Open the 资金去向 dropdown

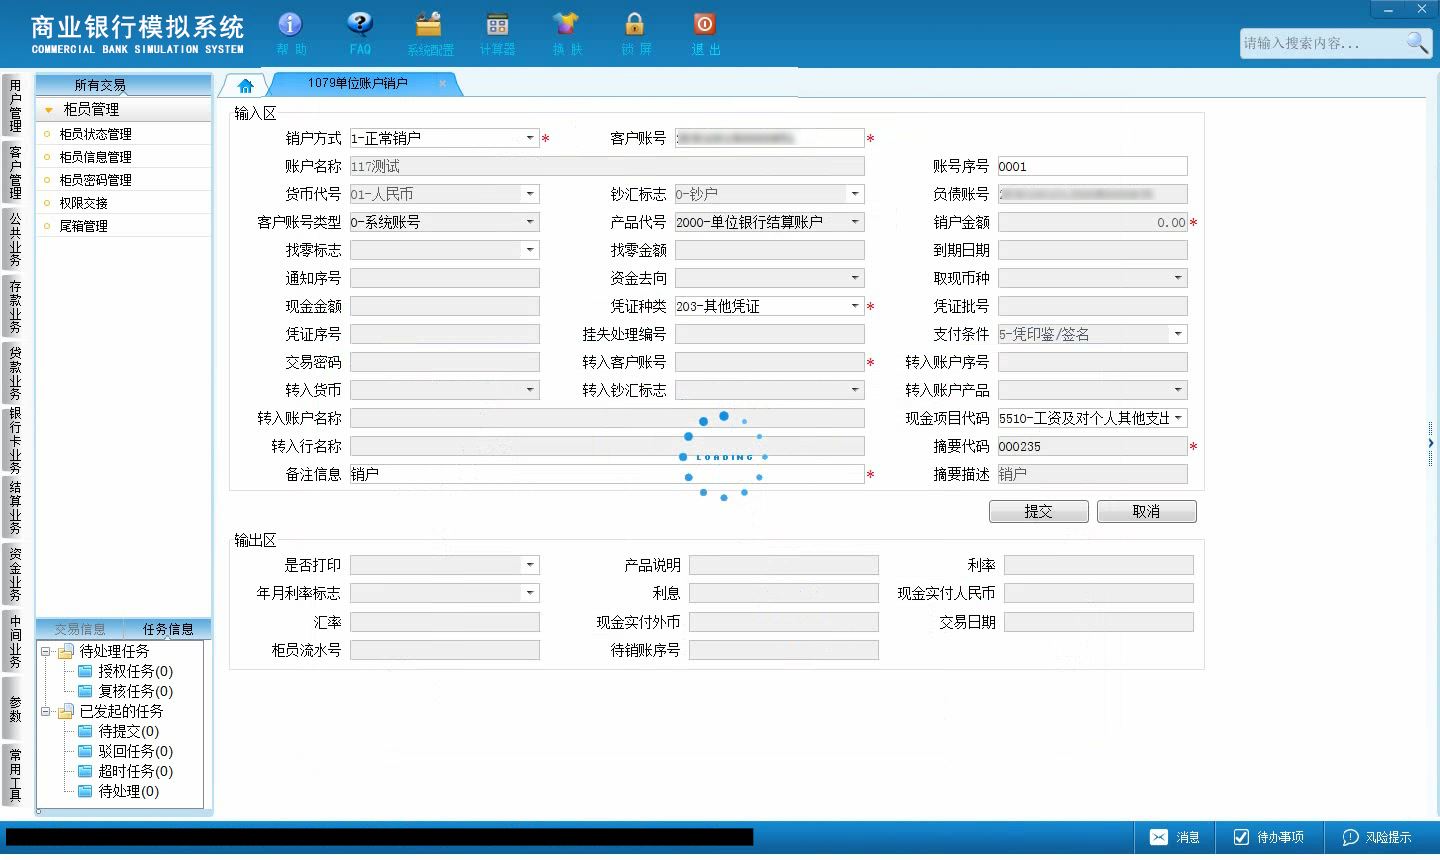(x=855, y=278)
